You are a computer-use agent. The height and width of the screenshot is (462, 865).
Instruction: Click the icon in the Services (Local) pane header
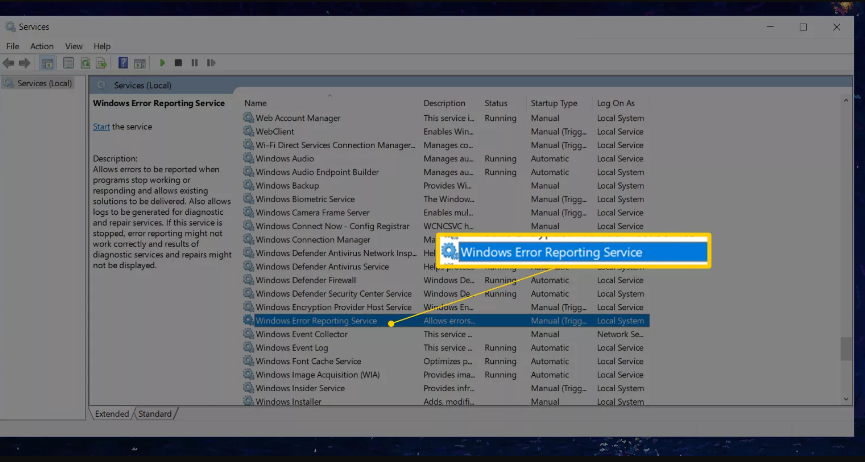coord(101,85)
